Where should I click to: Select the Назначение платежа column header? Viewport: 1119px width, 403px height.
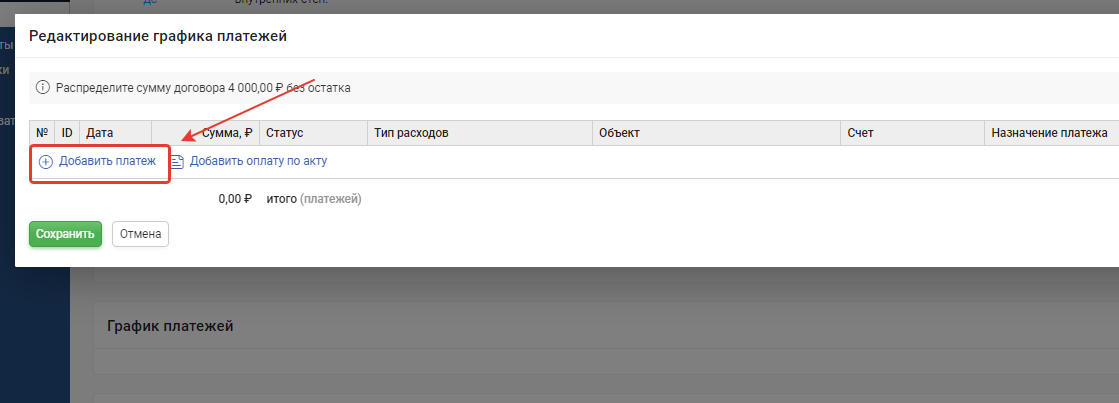[x=1051, y=133]
